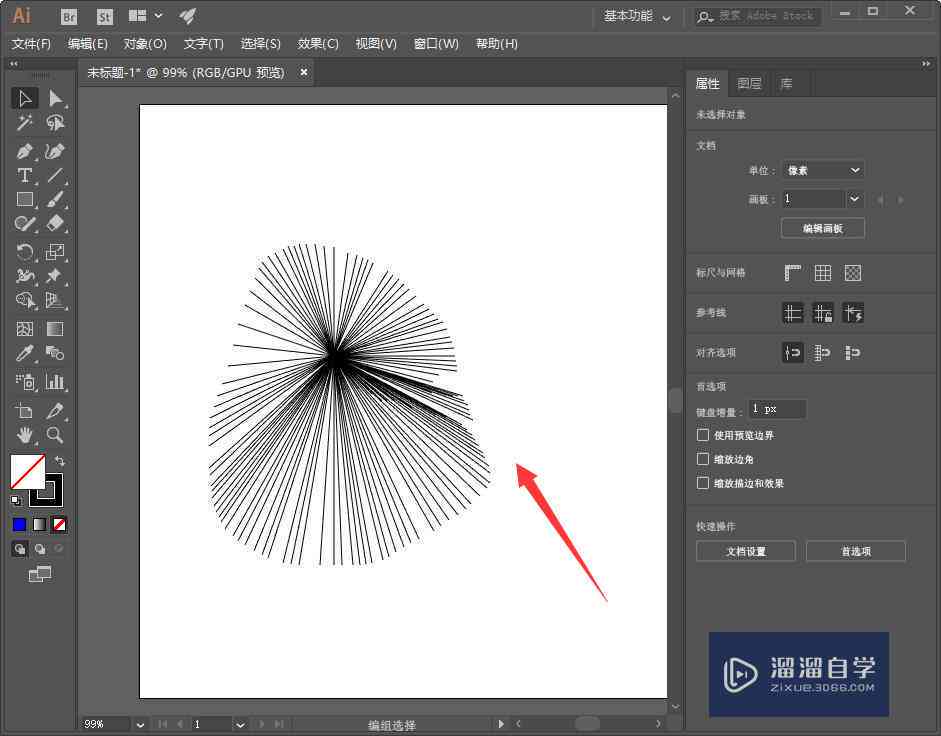This screenshot has height=736, width=941.
Task: Select the Pen tool
Action: click(25, 151)
